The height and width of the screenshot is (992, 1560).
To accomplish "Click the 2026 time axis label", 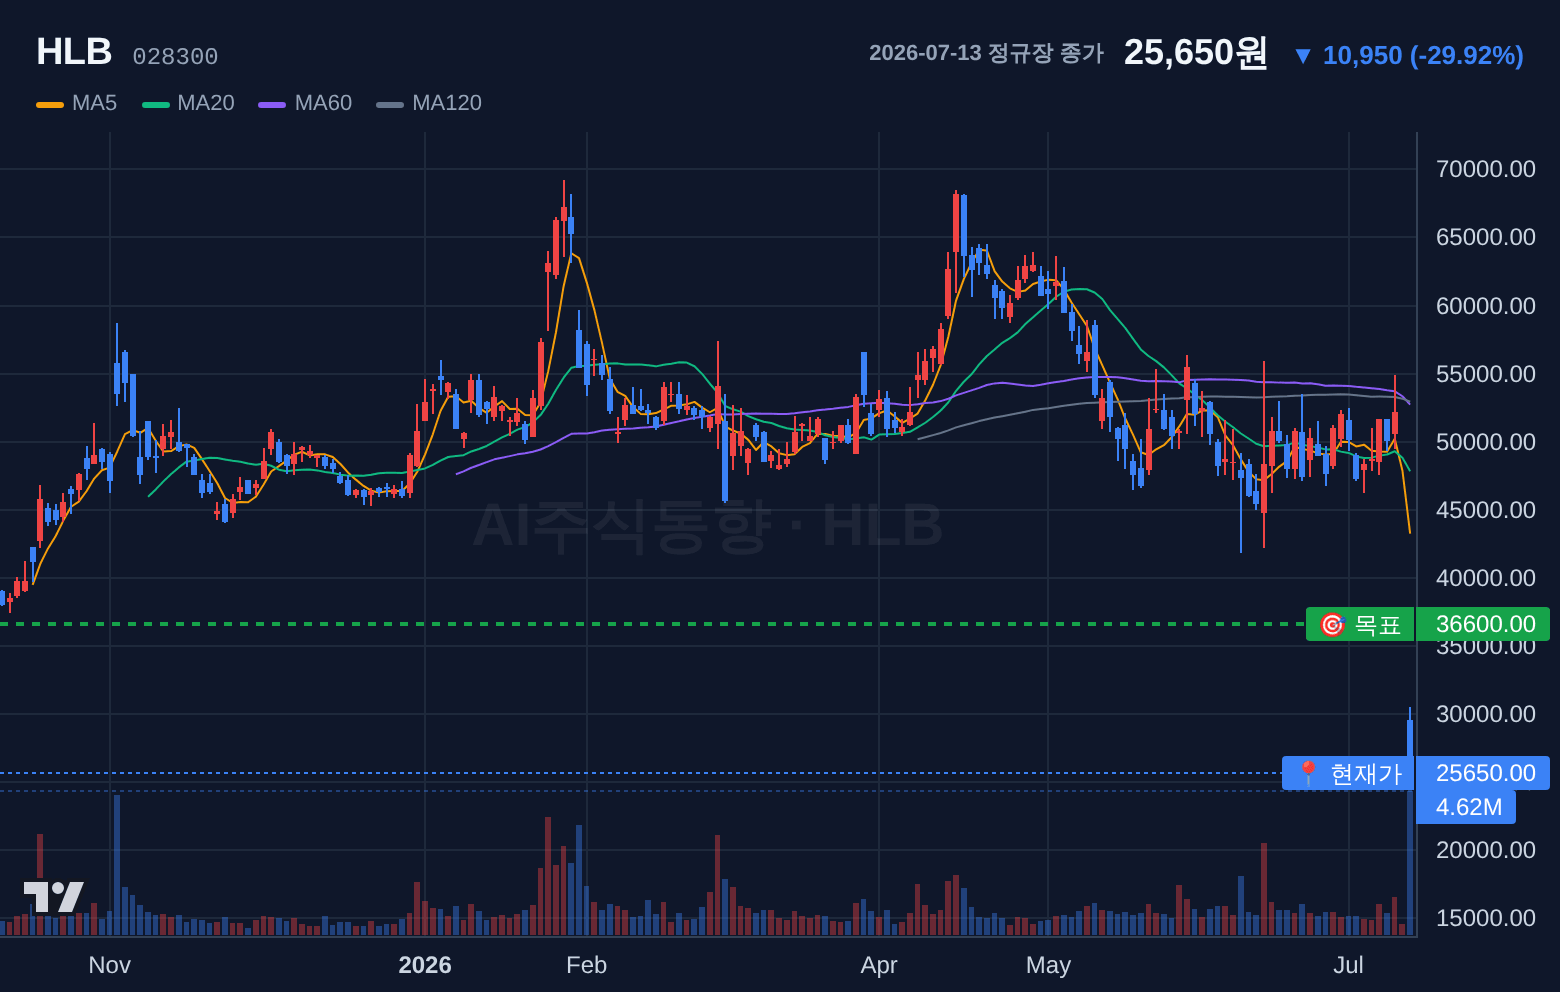I will (425, 965).
